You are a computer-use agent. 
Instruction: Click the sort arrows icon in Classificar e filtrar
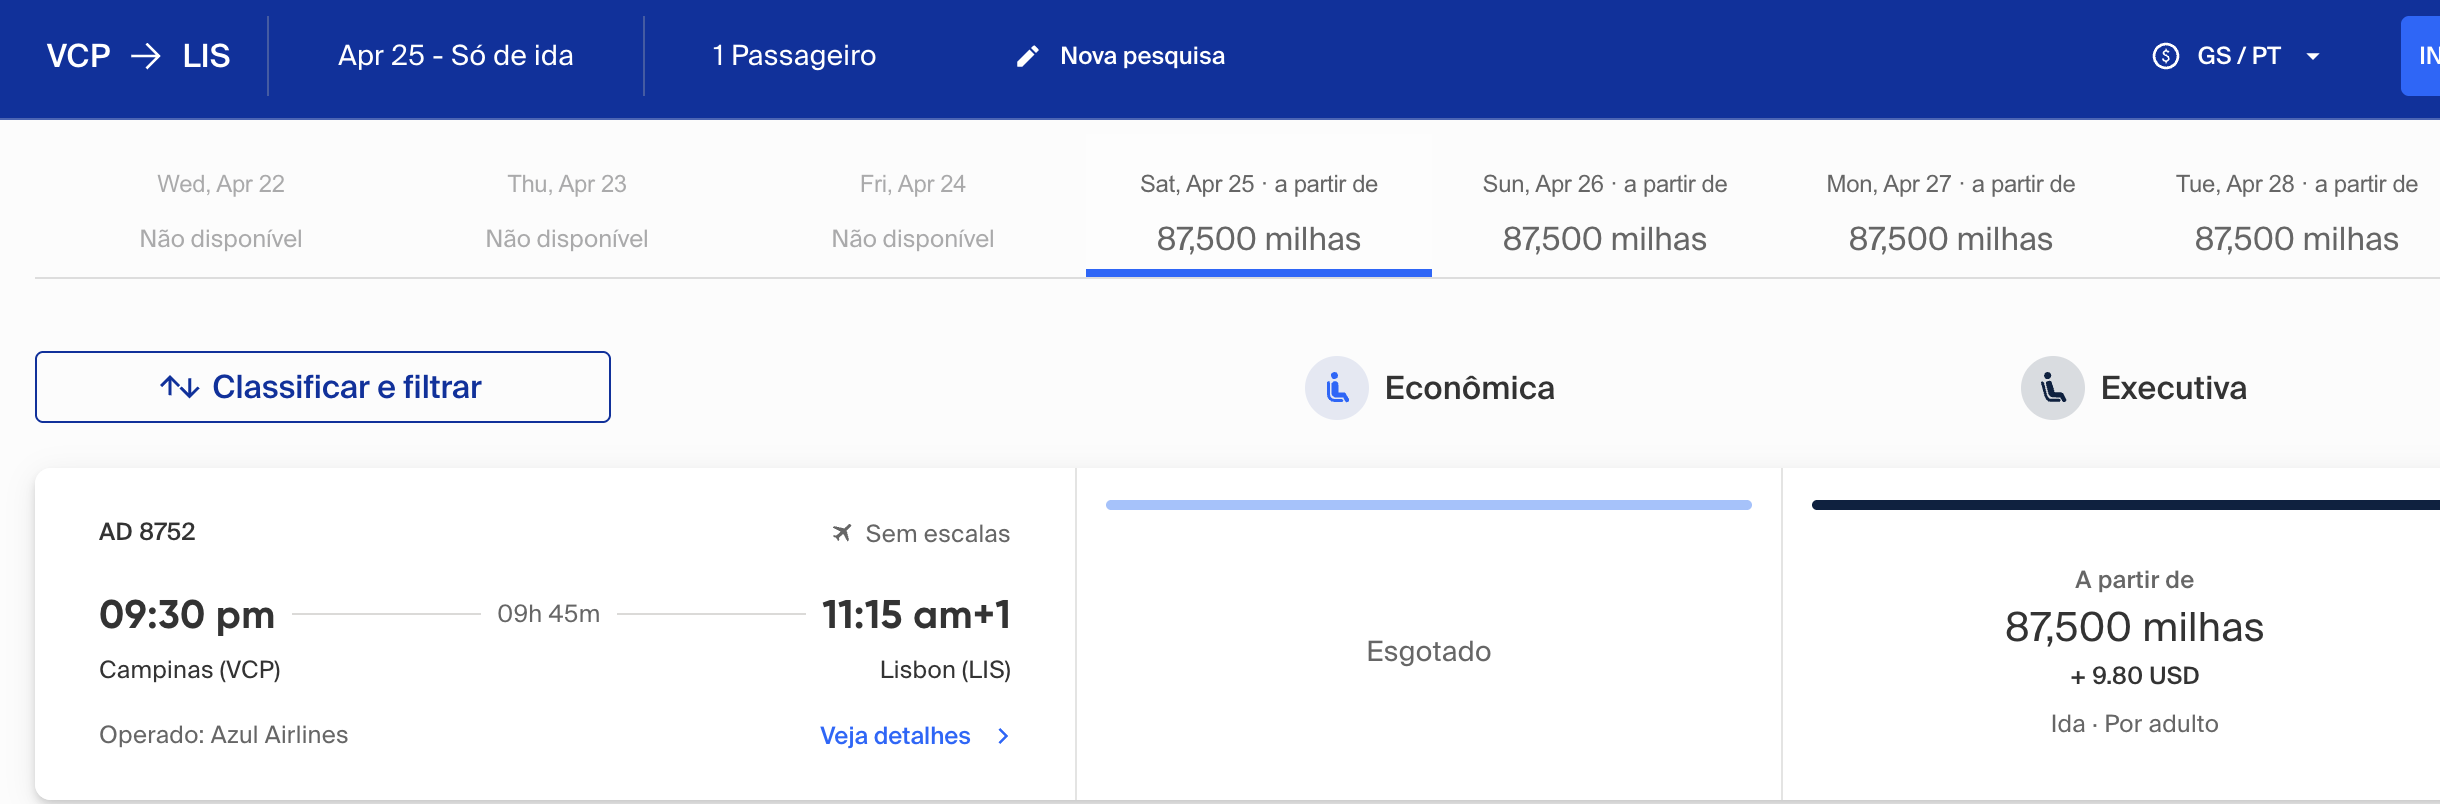click(180, 387)
